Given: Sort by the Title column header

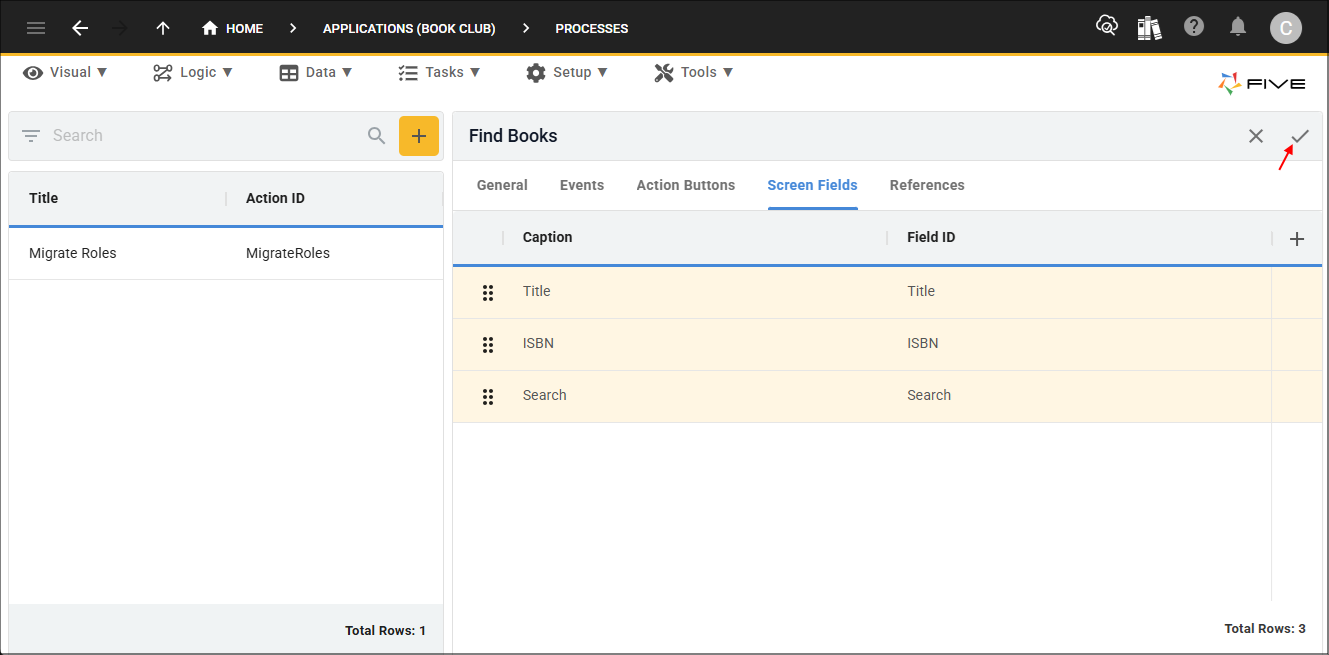Looking at the screenshot, I should point(44,198).
